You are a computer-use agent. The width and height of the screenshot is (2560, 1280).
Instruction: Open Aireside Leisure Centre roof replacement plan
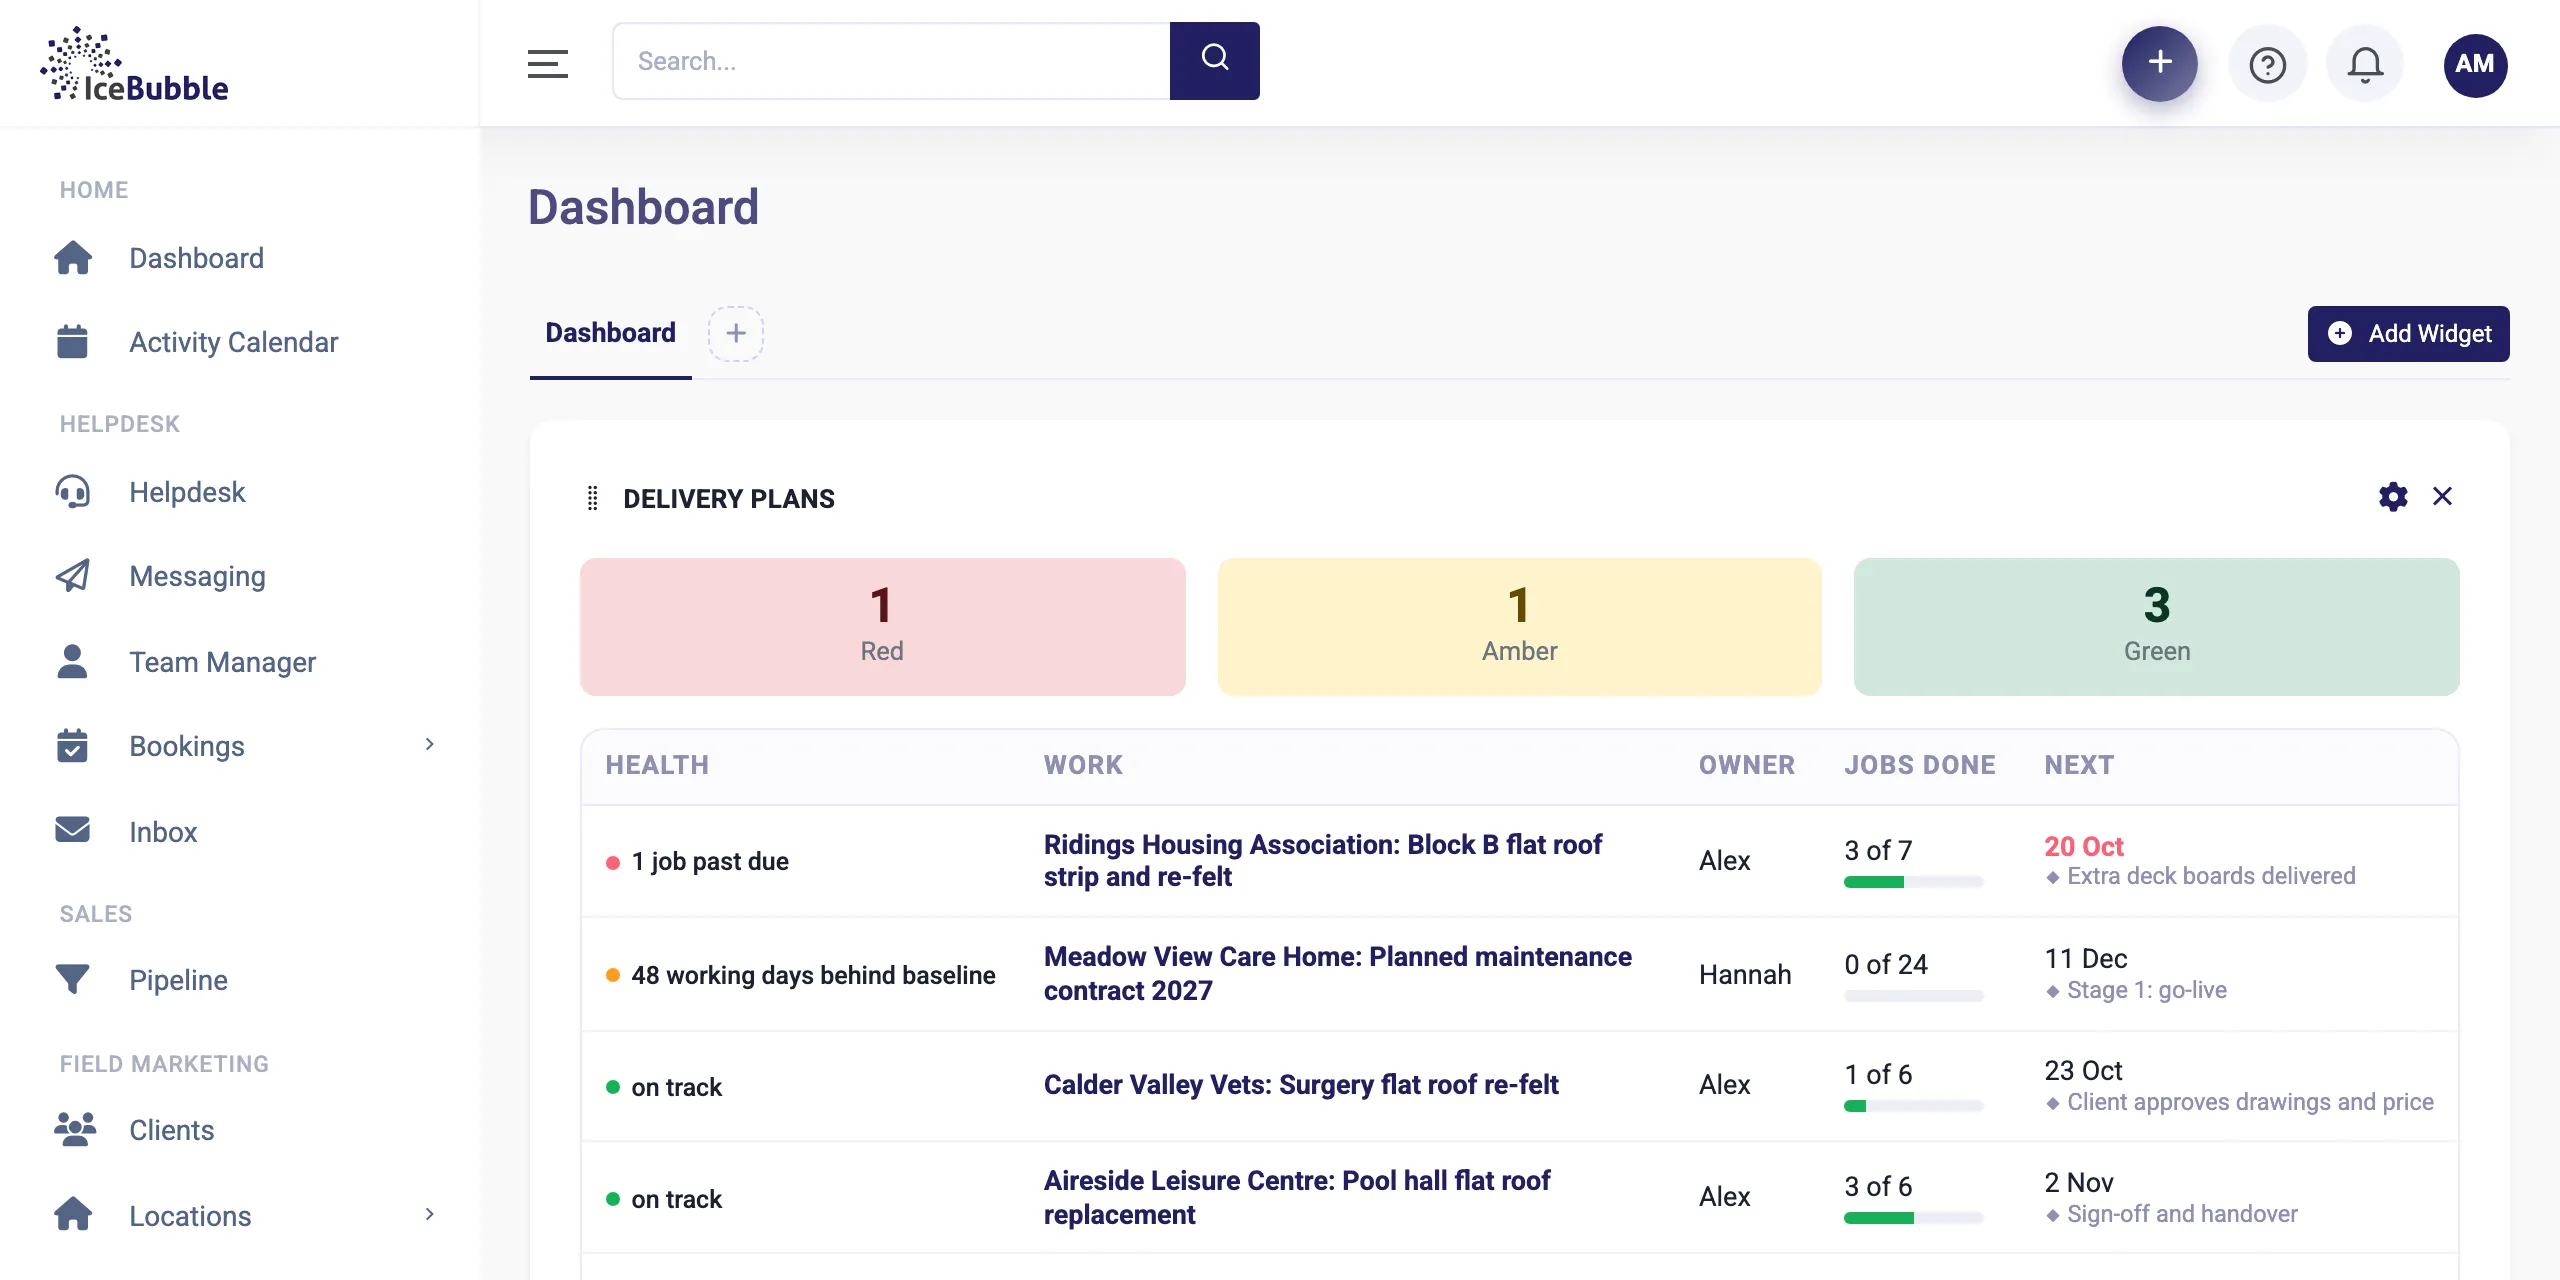coord(1297,1197)
